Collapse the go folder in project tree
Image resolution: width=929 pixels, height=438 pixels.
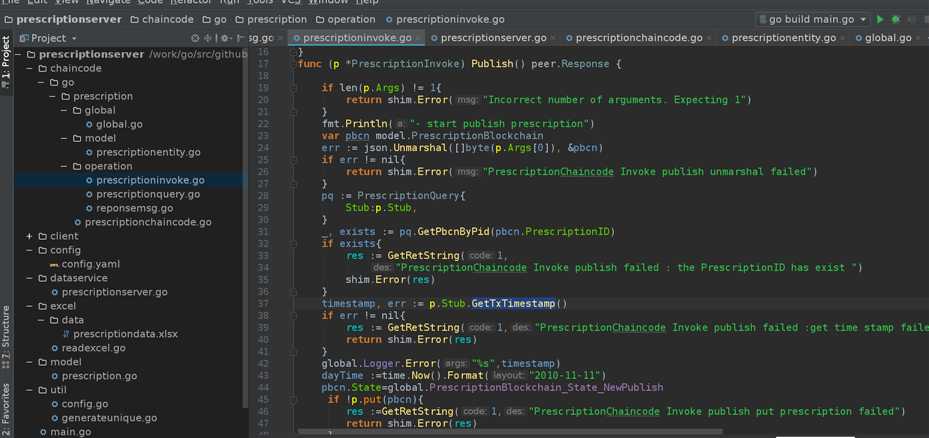coord(40,82)
